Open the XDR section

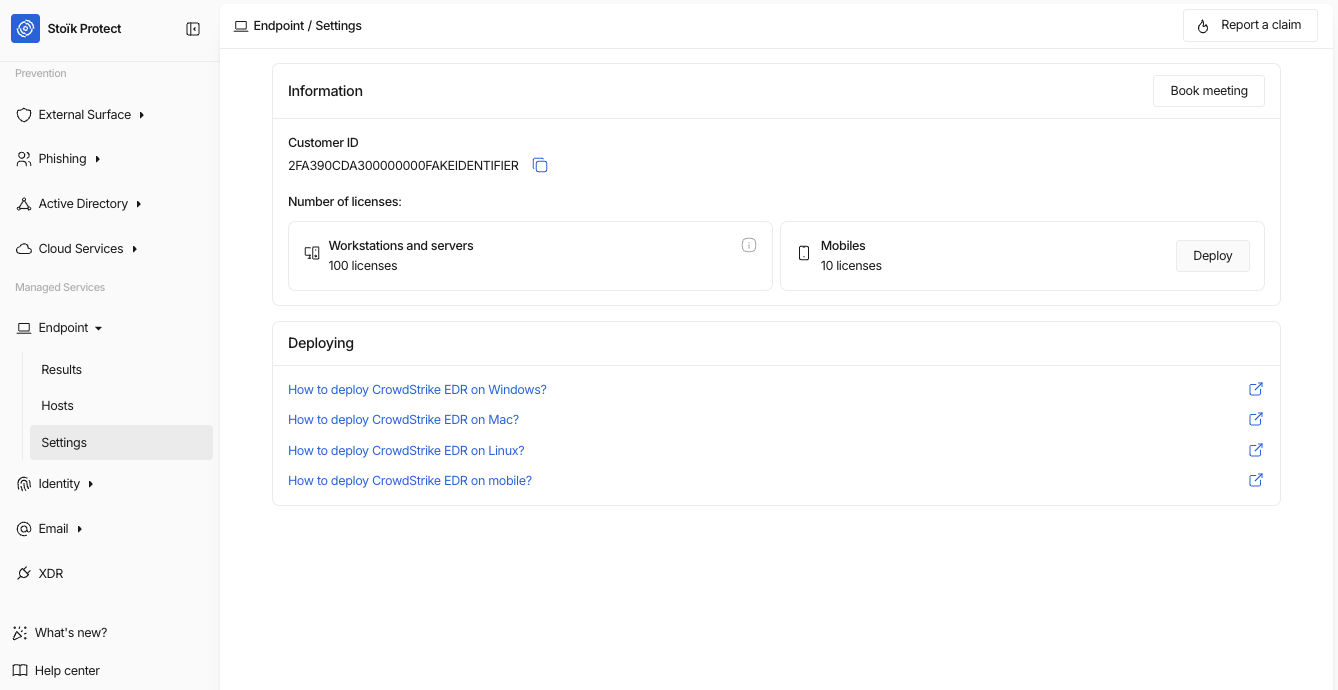[50, 574]
